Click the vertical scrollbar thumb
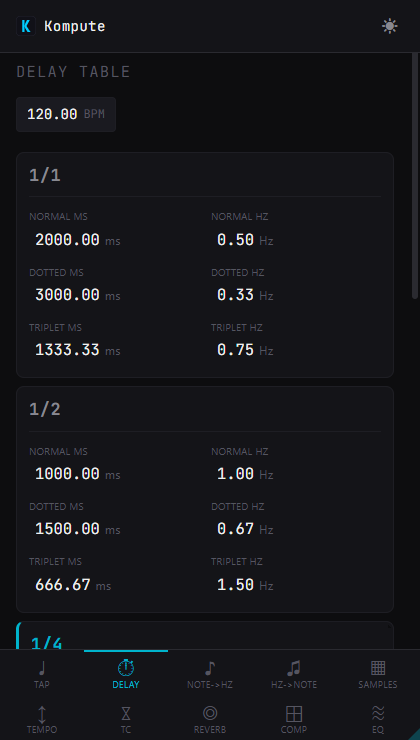The width and height of the screenshot is (420, 740). tap(415, 176)
